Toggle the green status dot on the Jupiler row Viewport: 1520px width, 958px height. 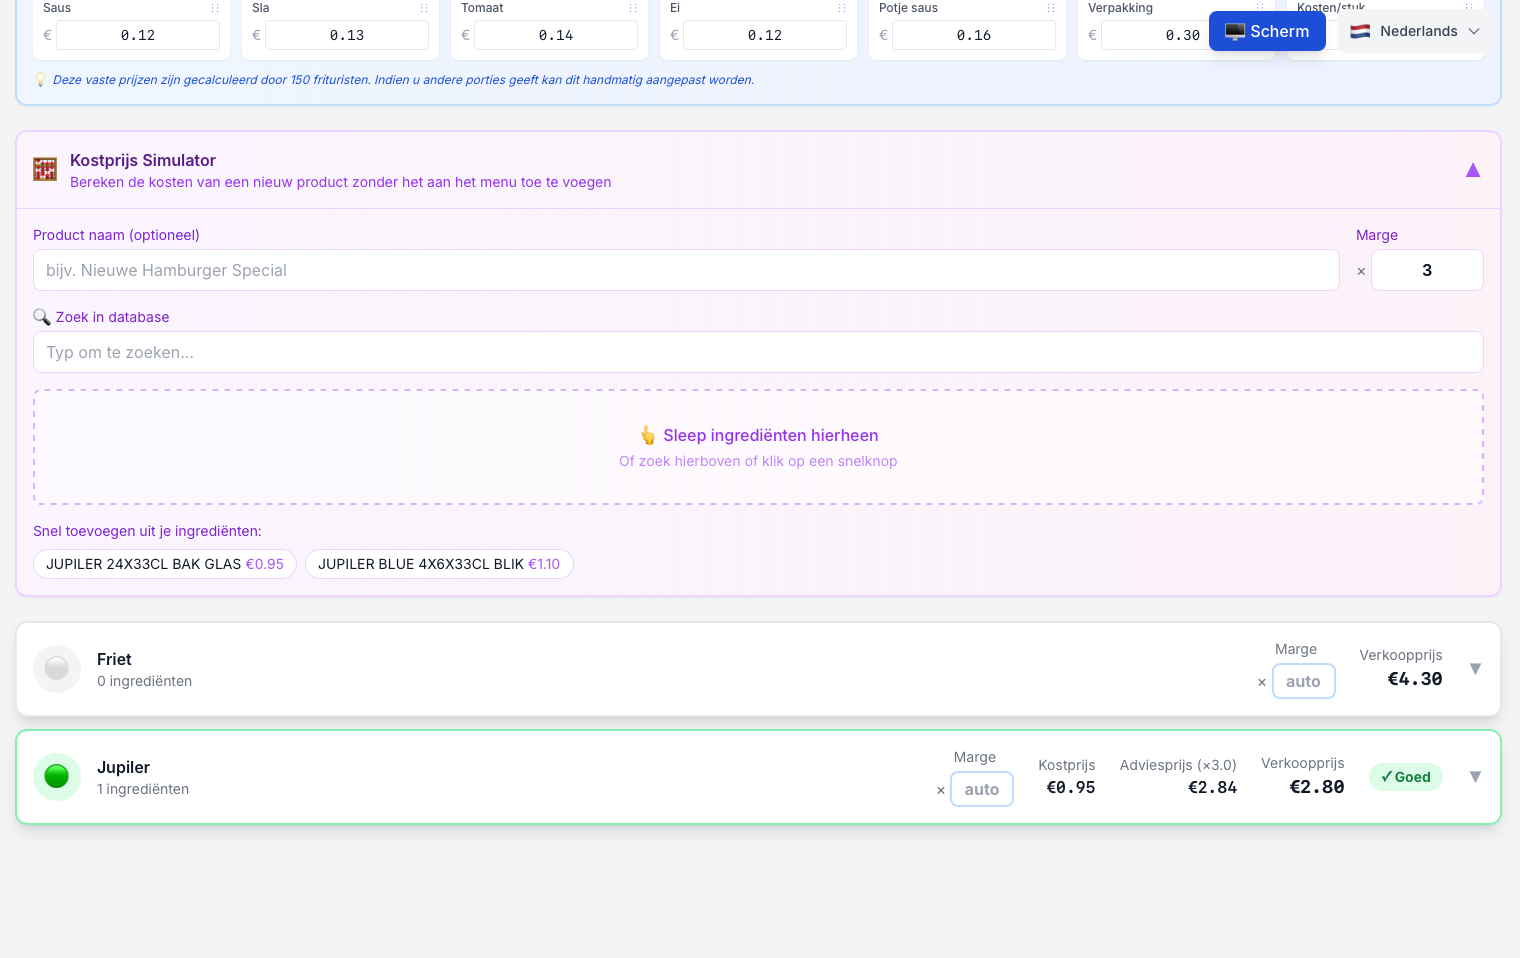coord(57,776)
